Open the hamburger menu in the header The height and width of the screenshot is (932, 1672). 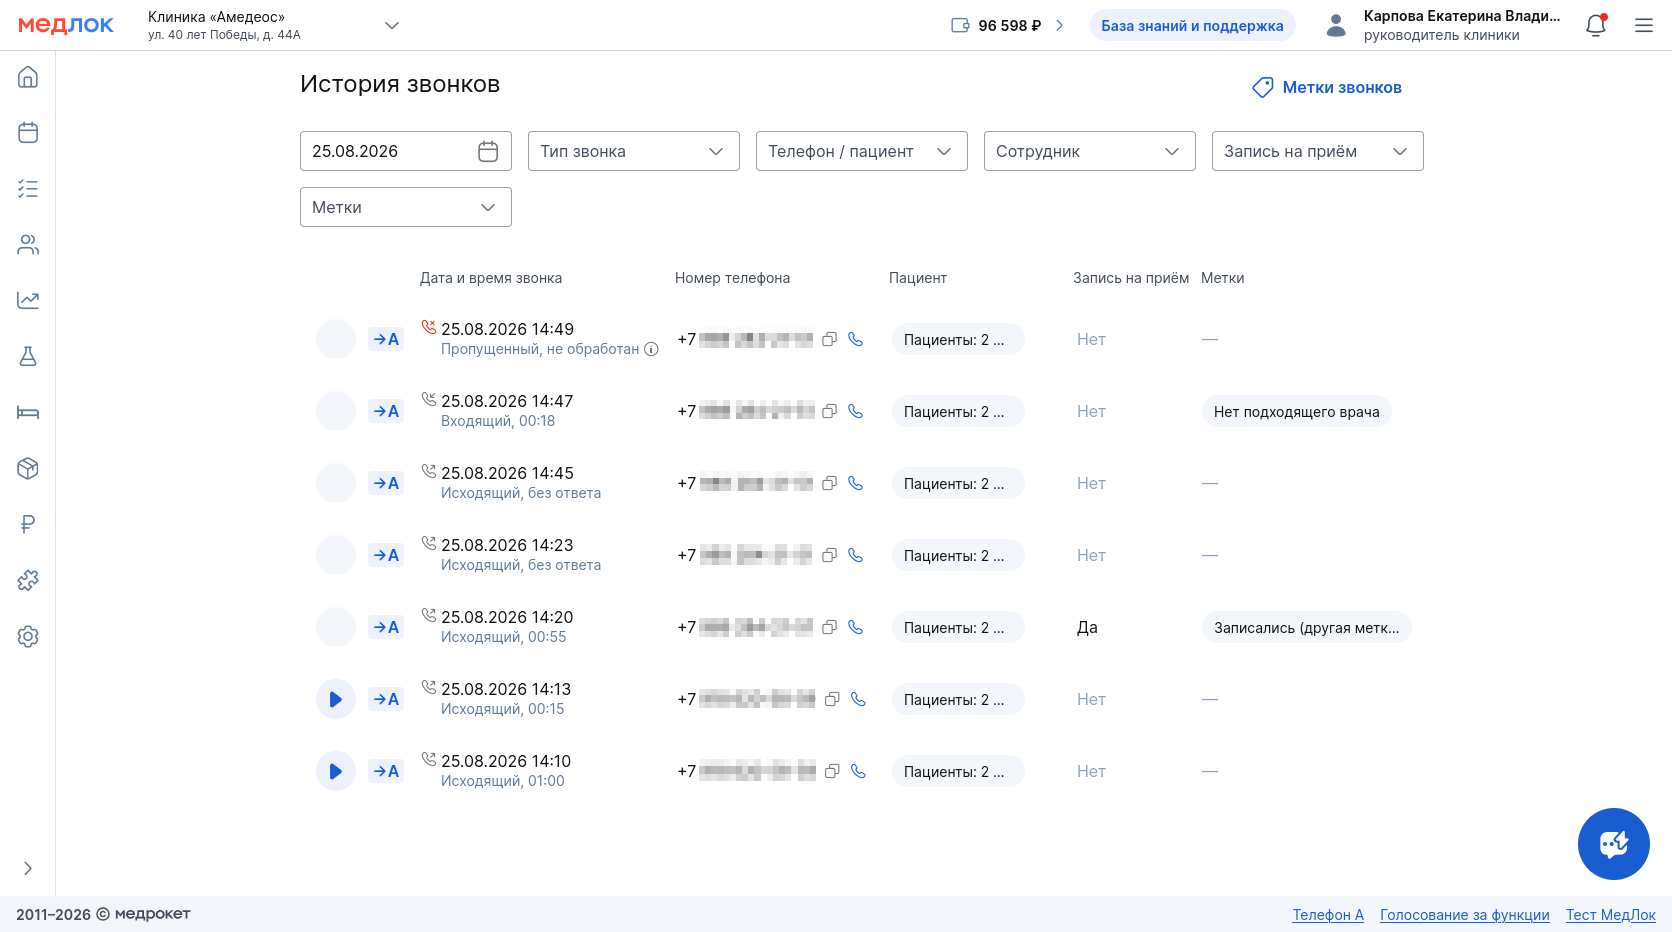tap(1644, 25)
